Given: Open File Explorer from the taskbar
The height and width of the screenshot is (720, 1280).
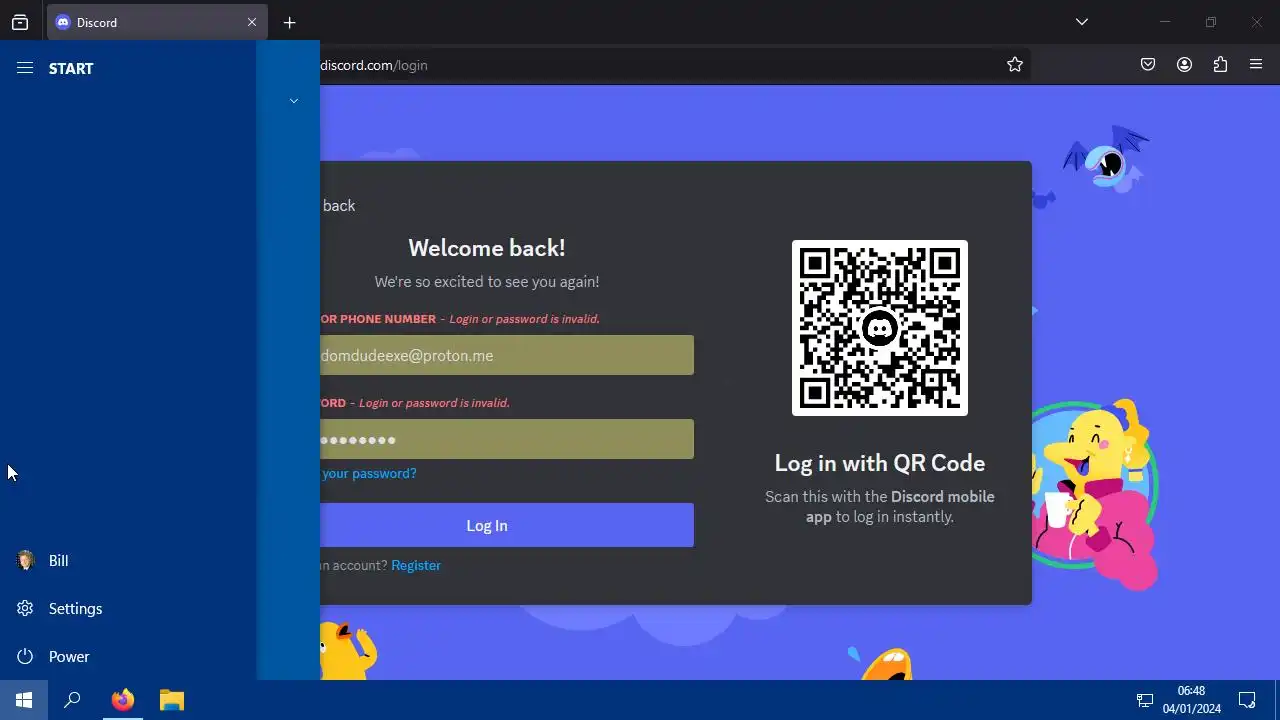Looking at the screenshot, I should pyautogui.click(x=172, y=700).
